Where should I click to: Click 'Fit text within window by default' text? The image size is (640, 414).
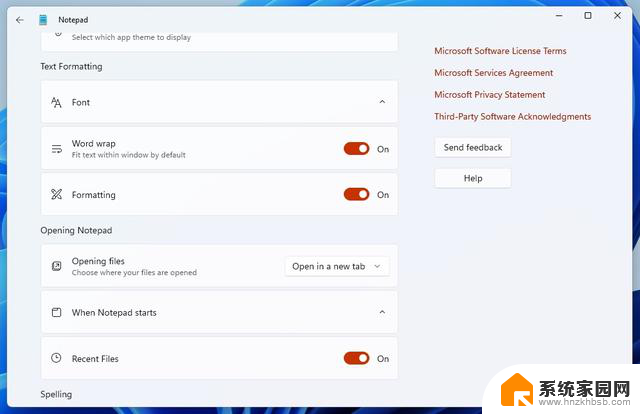click(129, 155)
